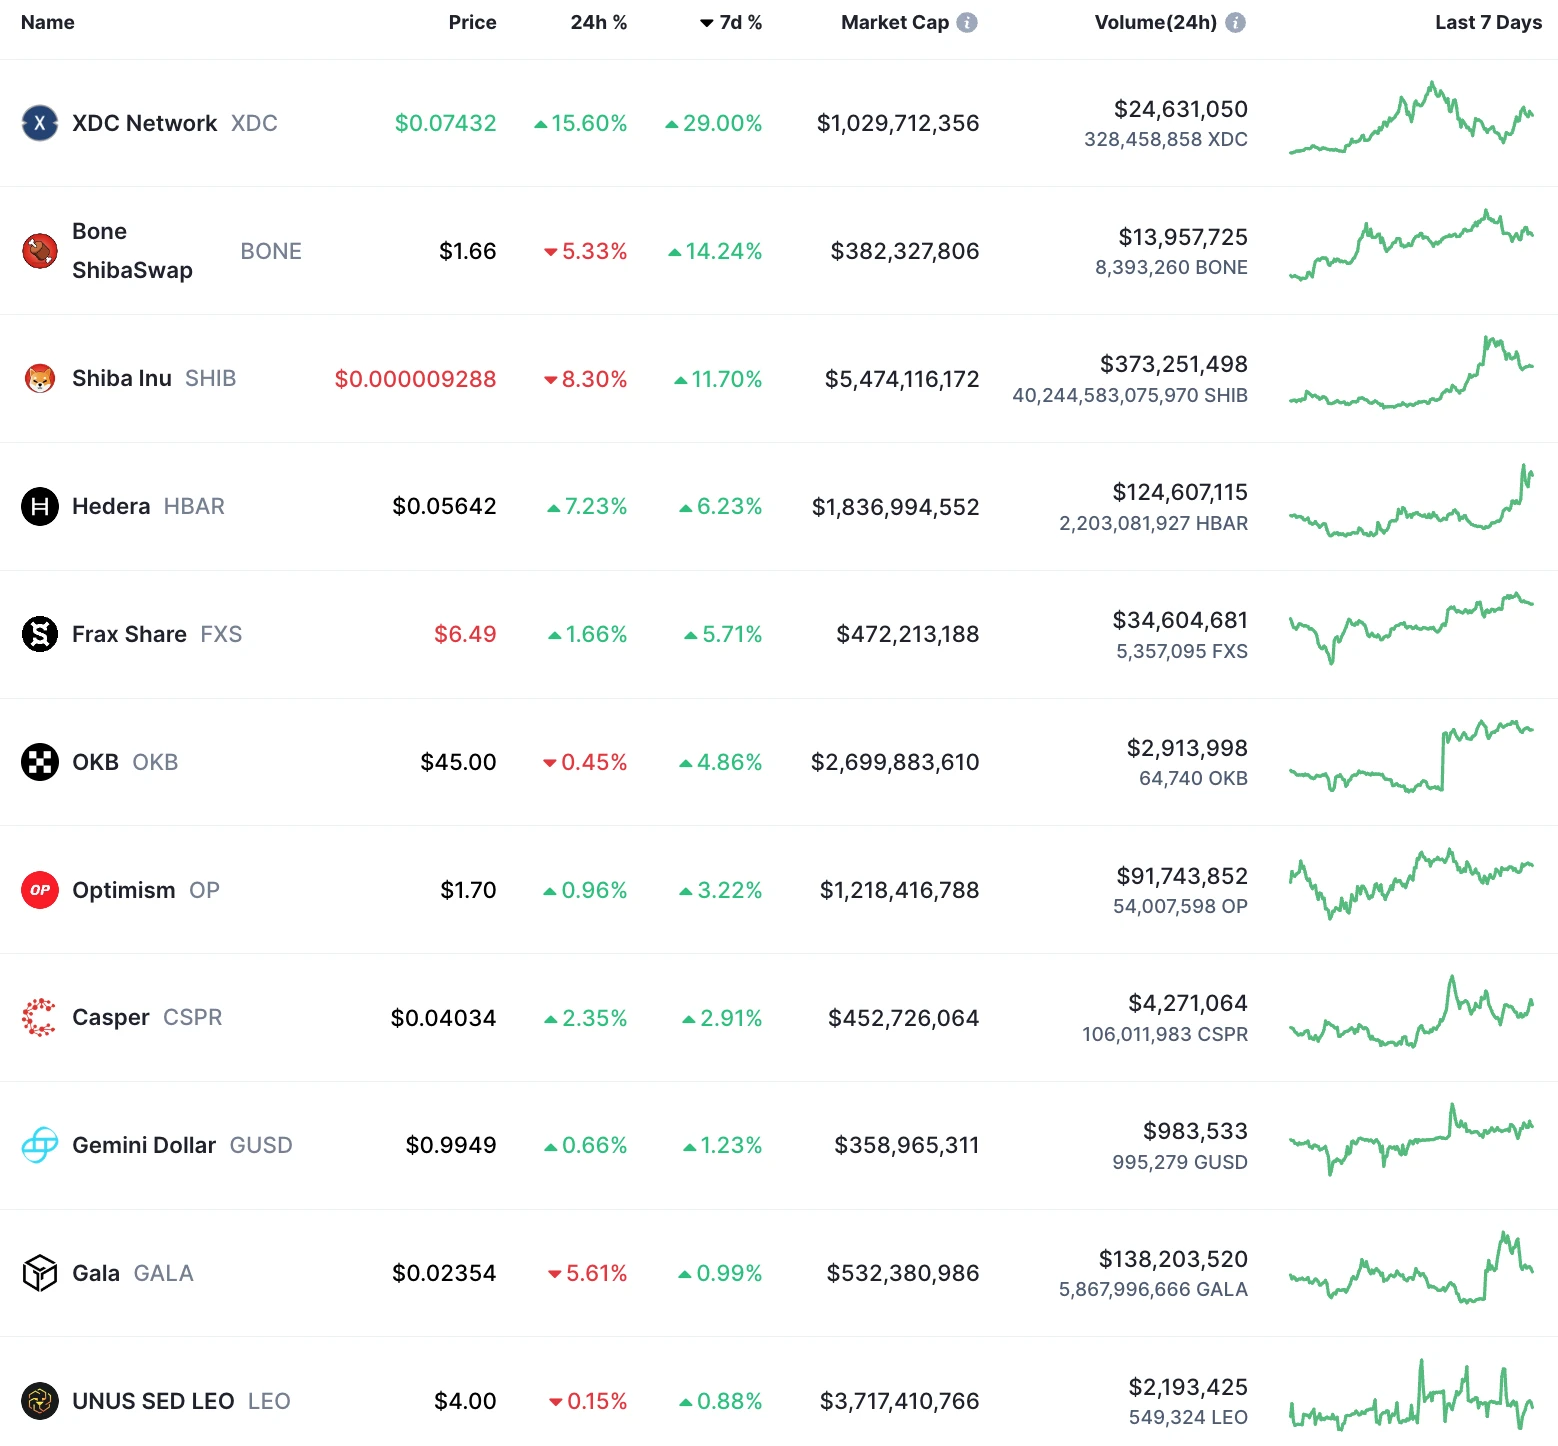The height and width of the screenshot is (1446, 1558).
Task: Open the Casper 7-day sparkline chart
Action: coord(1411,1012)
